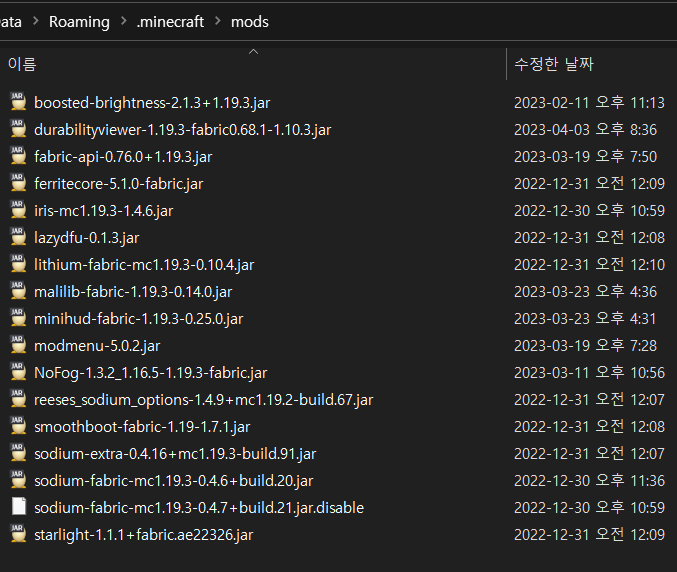Image resolution: width=677 pixels, height=572 pixels.
Task: Expand the chevron after Roaming in breadcrumb
Action: (x=123, y=21)
